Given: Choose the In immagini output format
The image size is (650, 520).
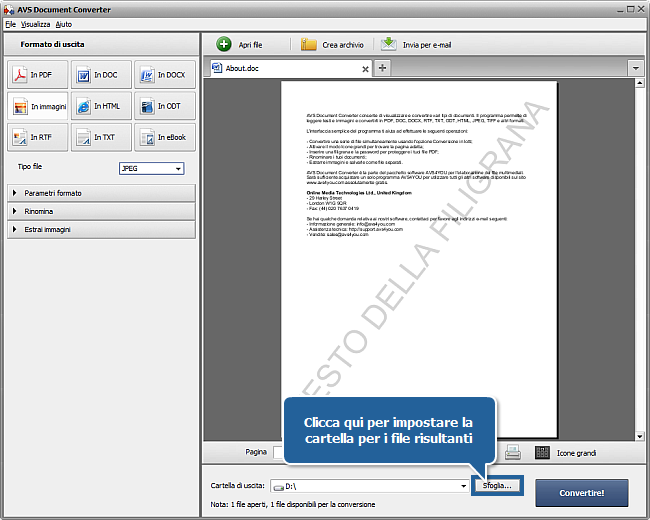Looking at the screenshot, I should click(37, 106).
